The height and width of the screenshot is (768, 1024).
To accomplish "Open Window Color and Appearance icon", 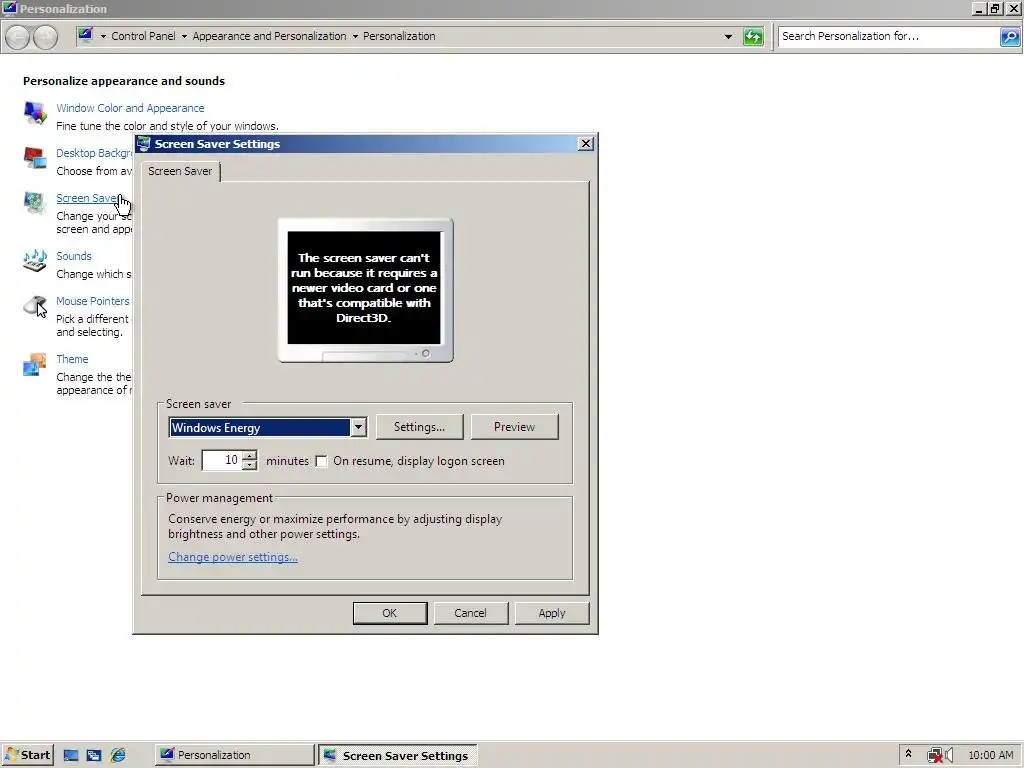I will (35, 113).
